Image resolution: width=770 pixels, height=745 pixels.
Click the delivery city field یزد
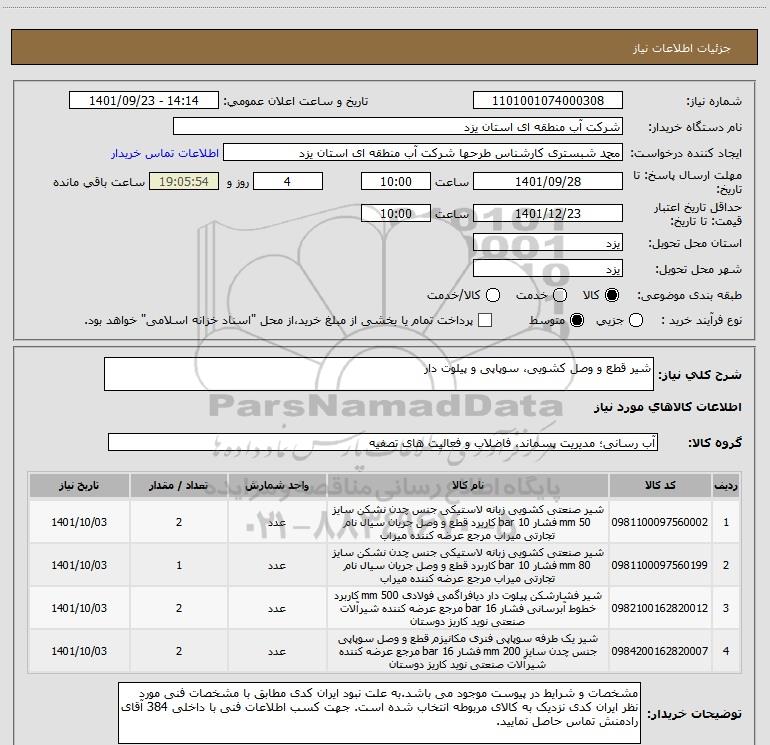pos(548,269)
